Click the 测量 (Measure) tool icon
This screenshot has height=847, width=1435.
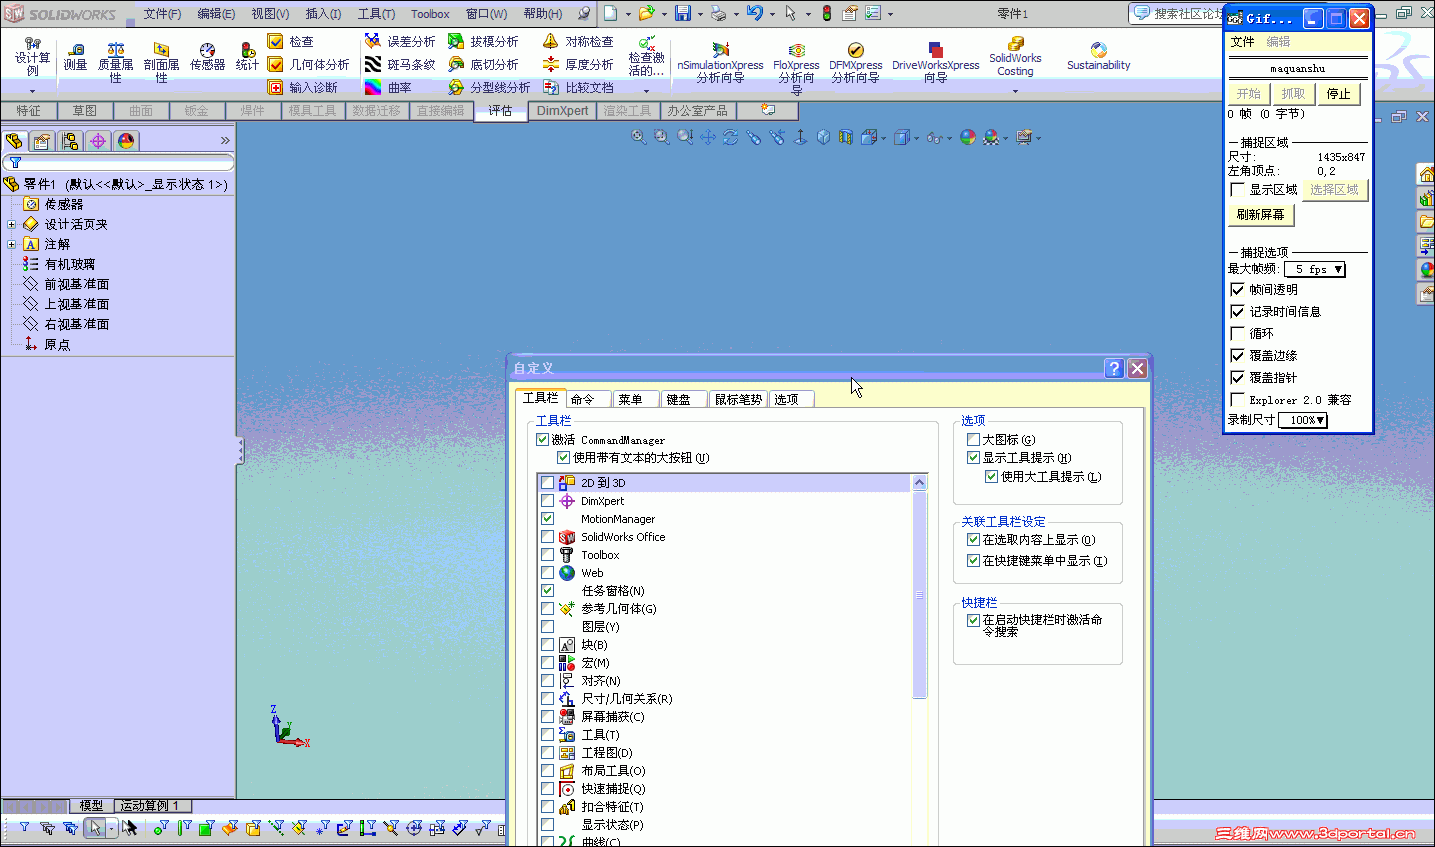[x=76, y=49]
